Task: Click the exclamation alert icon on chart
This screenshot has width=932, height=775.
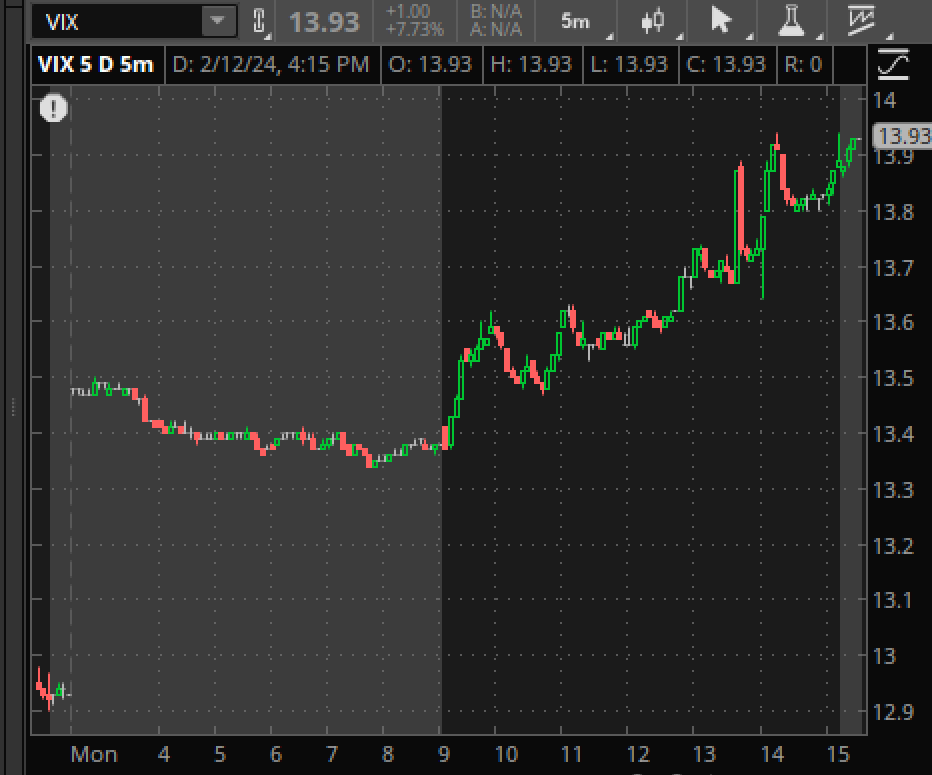Action: (x=53, y=109)
